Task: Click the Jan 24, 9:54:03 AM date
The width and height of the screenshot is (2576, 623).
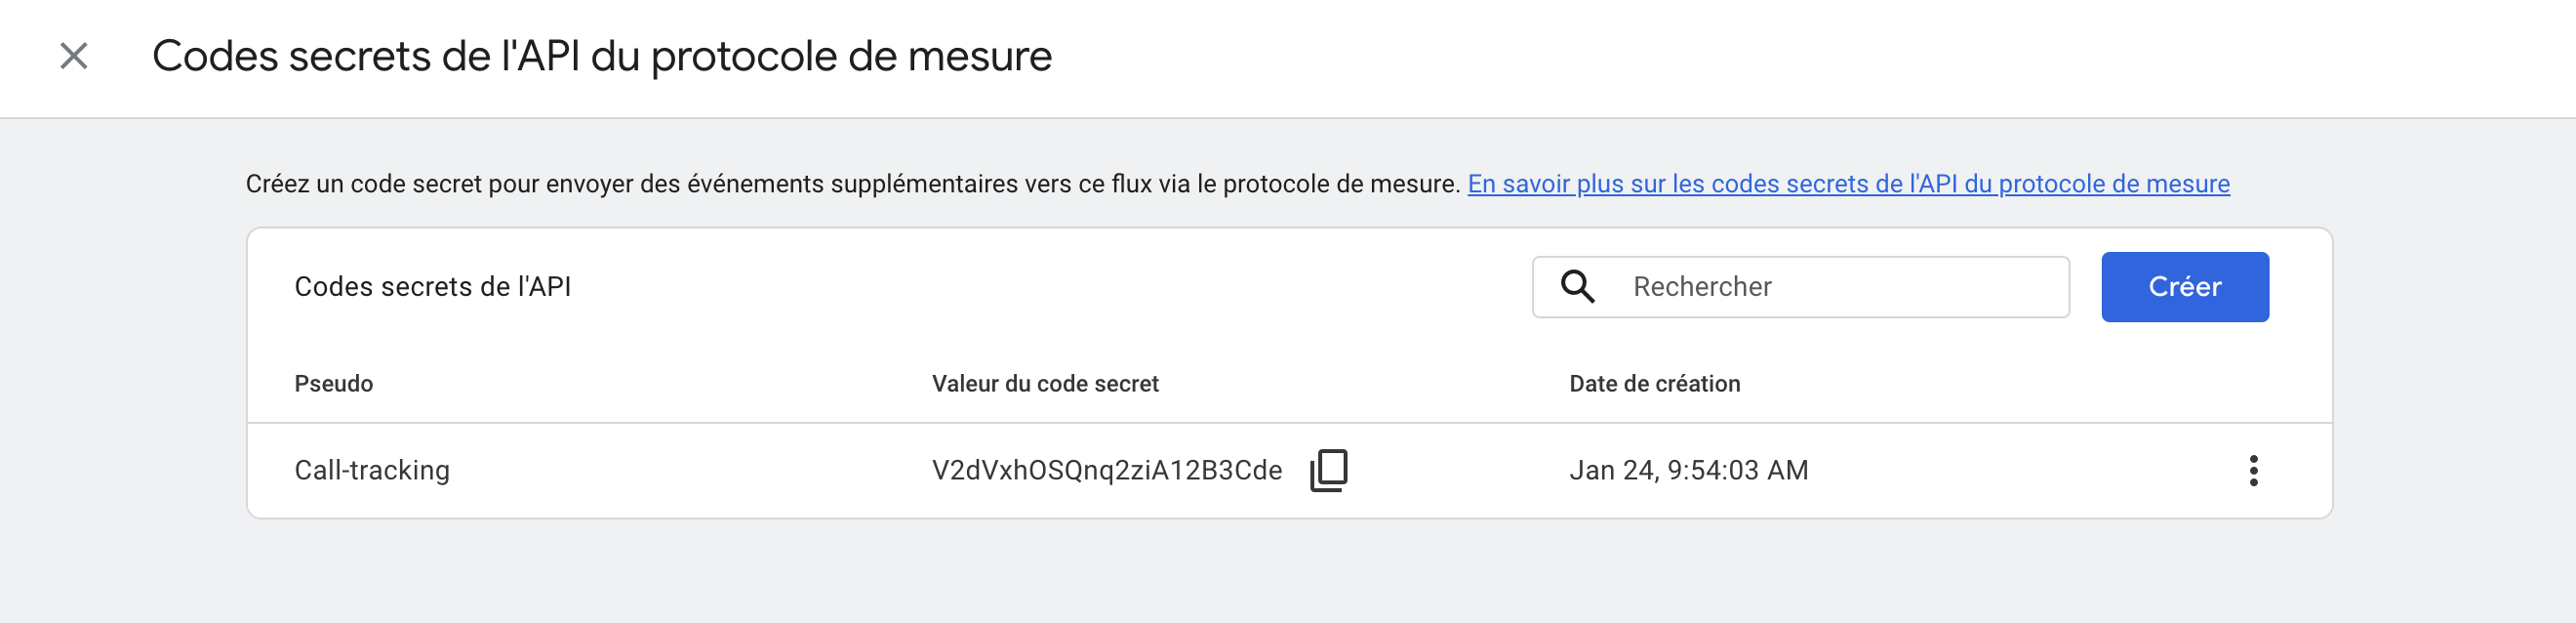Action: (1689, 470)
